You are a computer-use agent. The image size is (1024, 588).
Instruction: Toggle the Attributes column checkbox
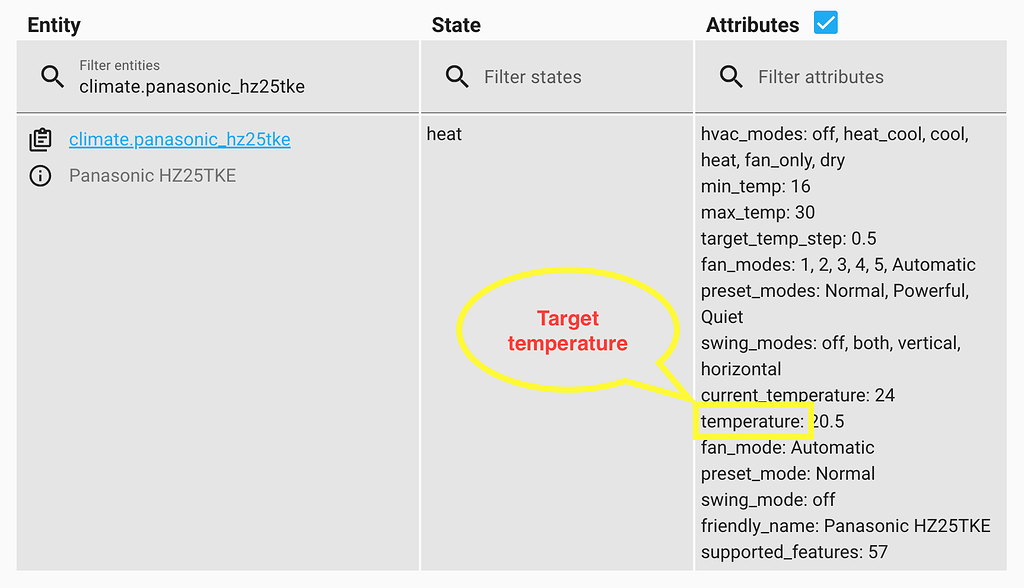[825, 23]
